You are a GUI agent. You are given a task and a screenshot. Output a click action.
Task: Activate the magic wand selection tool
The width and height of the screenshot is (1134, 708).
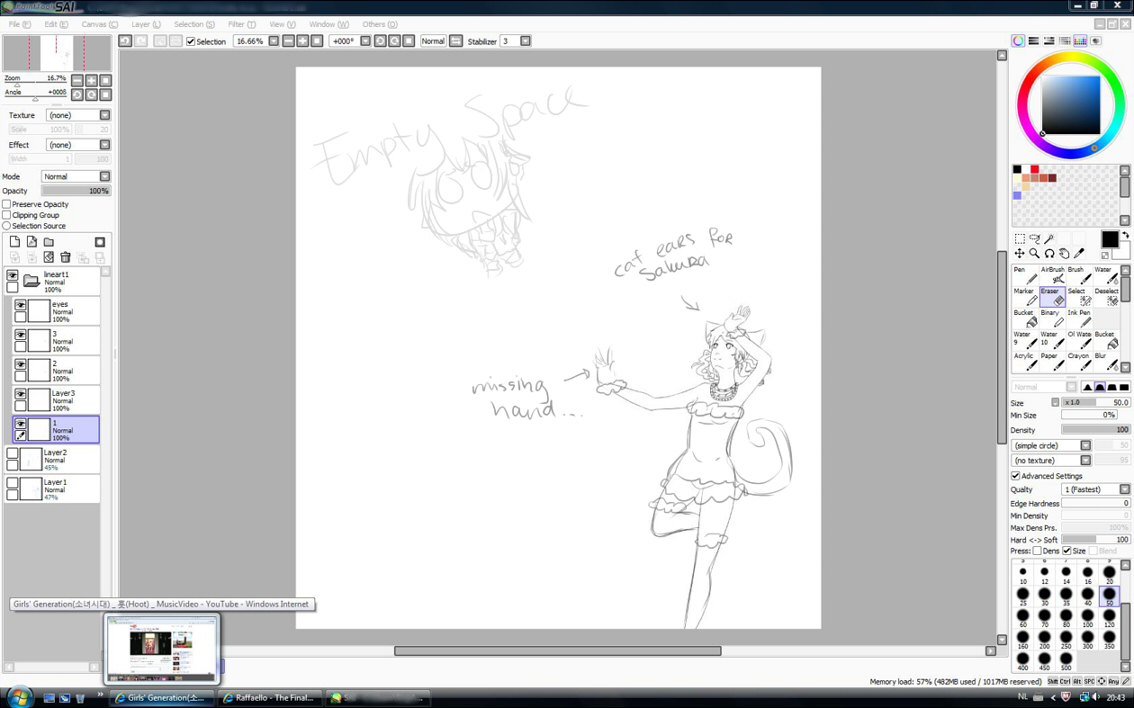(1049, 239)
